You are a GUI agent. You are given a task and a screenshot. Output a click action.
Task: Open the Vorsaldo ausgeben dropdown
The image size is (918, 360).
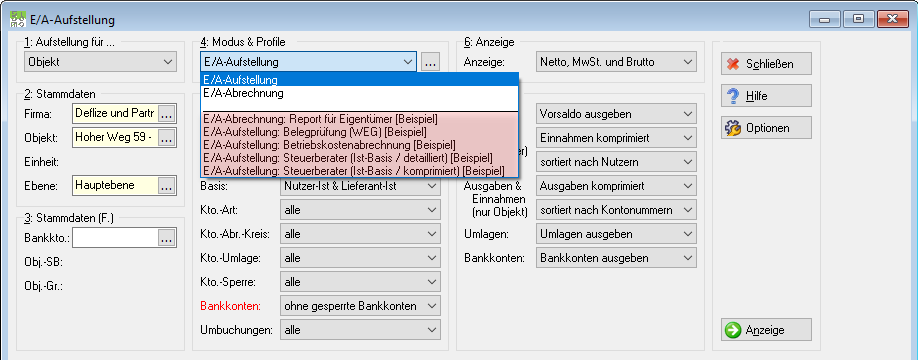click(616, 114)
